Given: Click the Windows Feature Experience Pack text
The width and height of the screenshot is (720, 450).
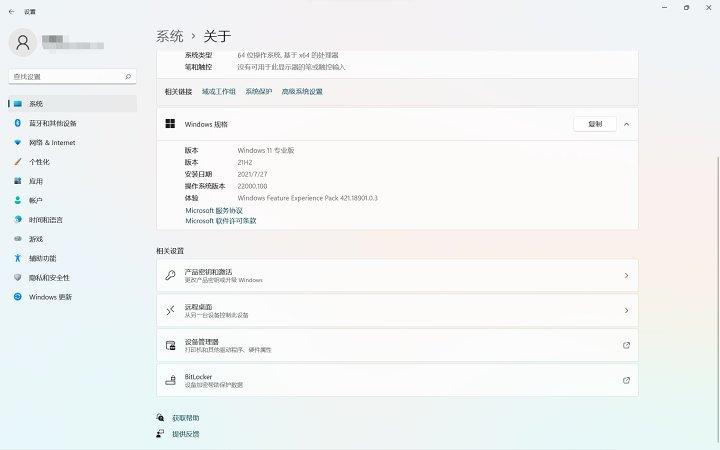Looking at the screenshot, I should 308,198.
